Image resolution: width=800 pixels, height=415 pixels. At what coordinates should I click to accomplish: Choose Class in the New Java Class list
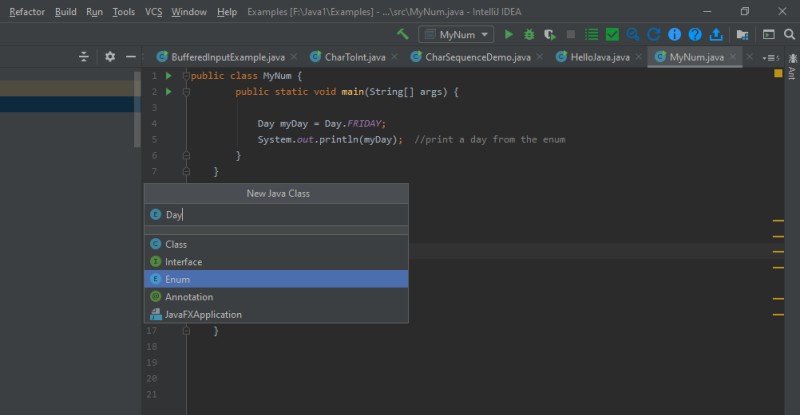276,245
